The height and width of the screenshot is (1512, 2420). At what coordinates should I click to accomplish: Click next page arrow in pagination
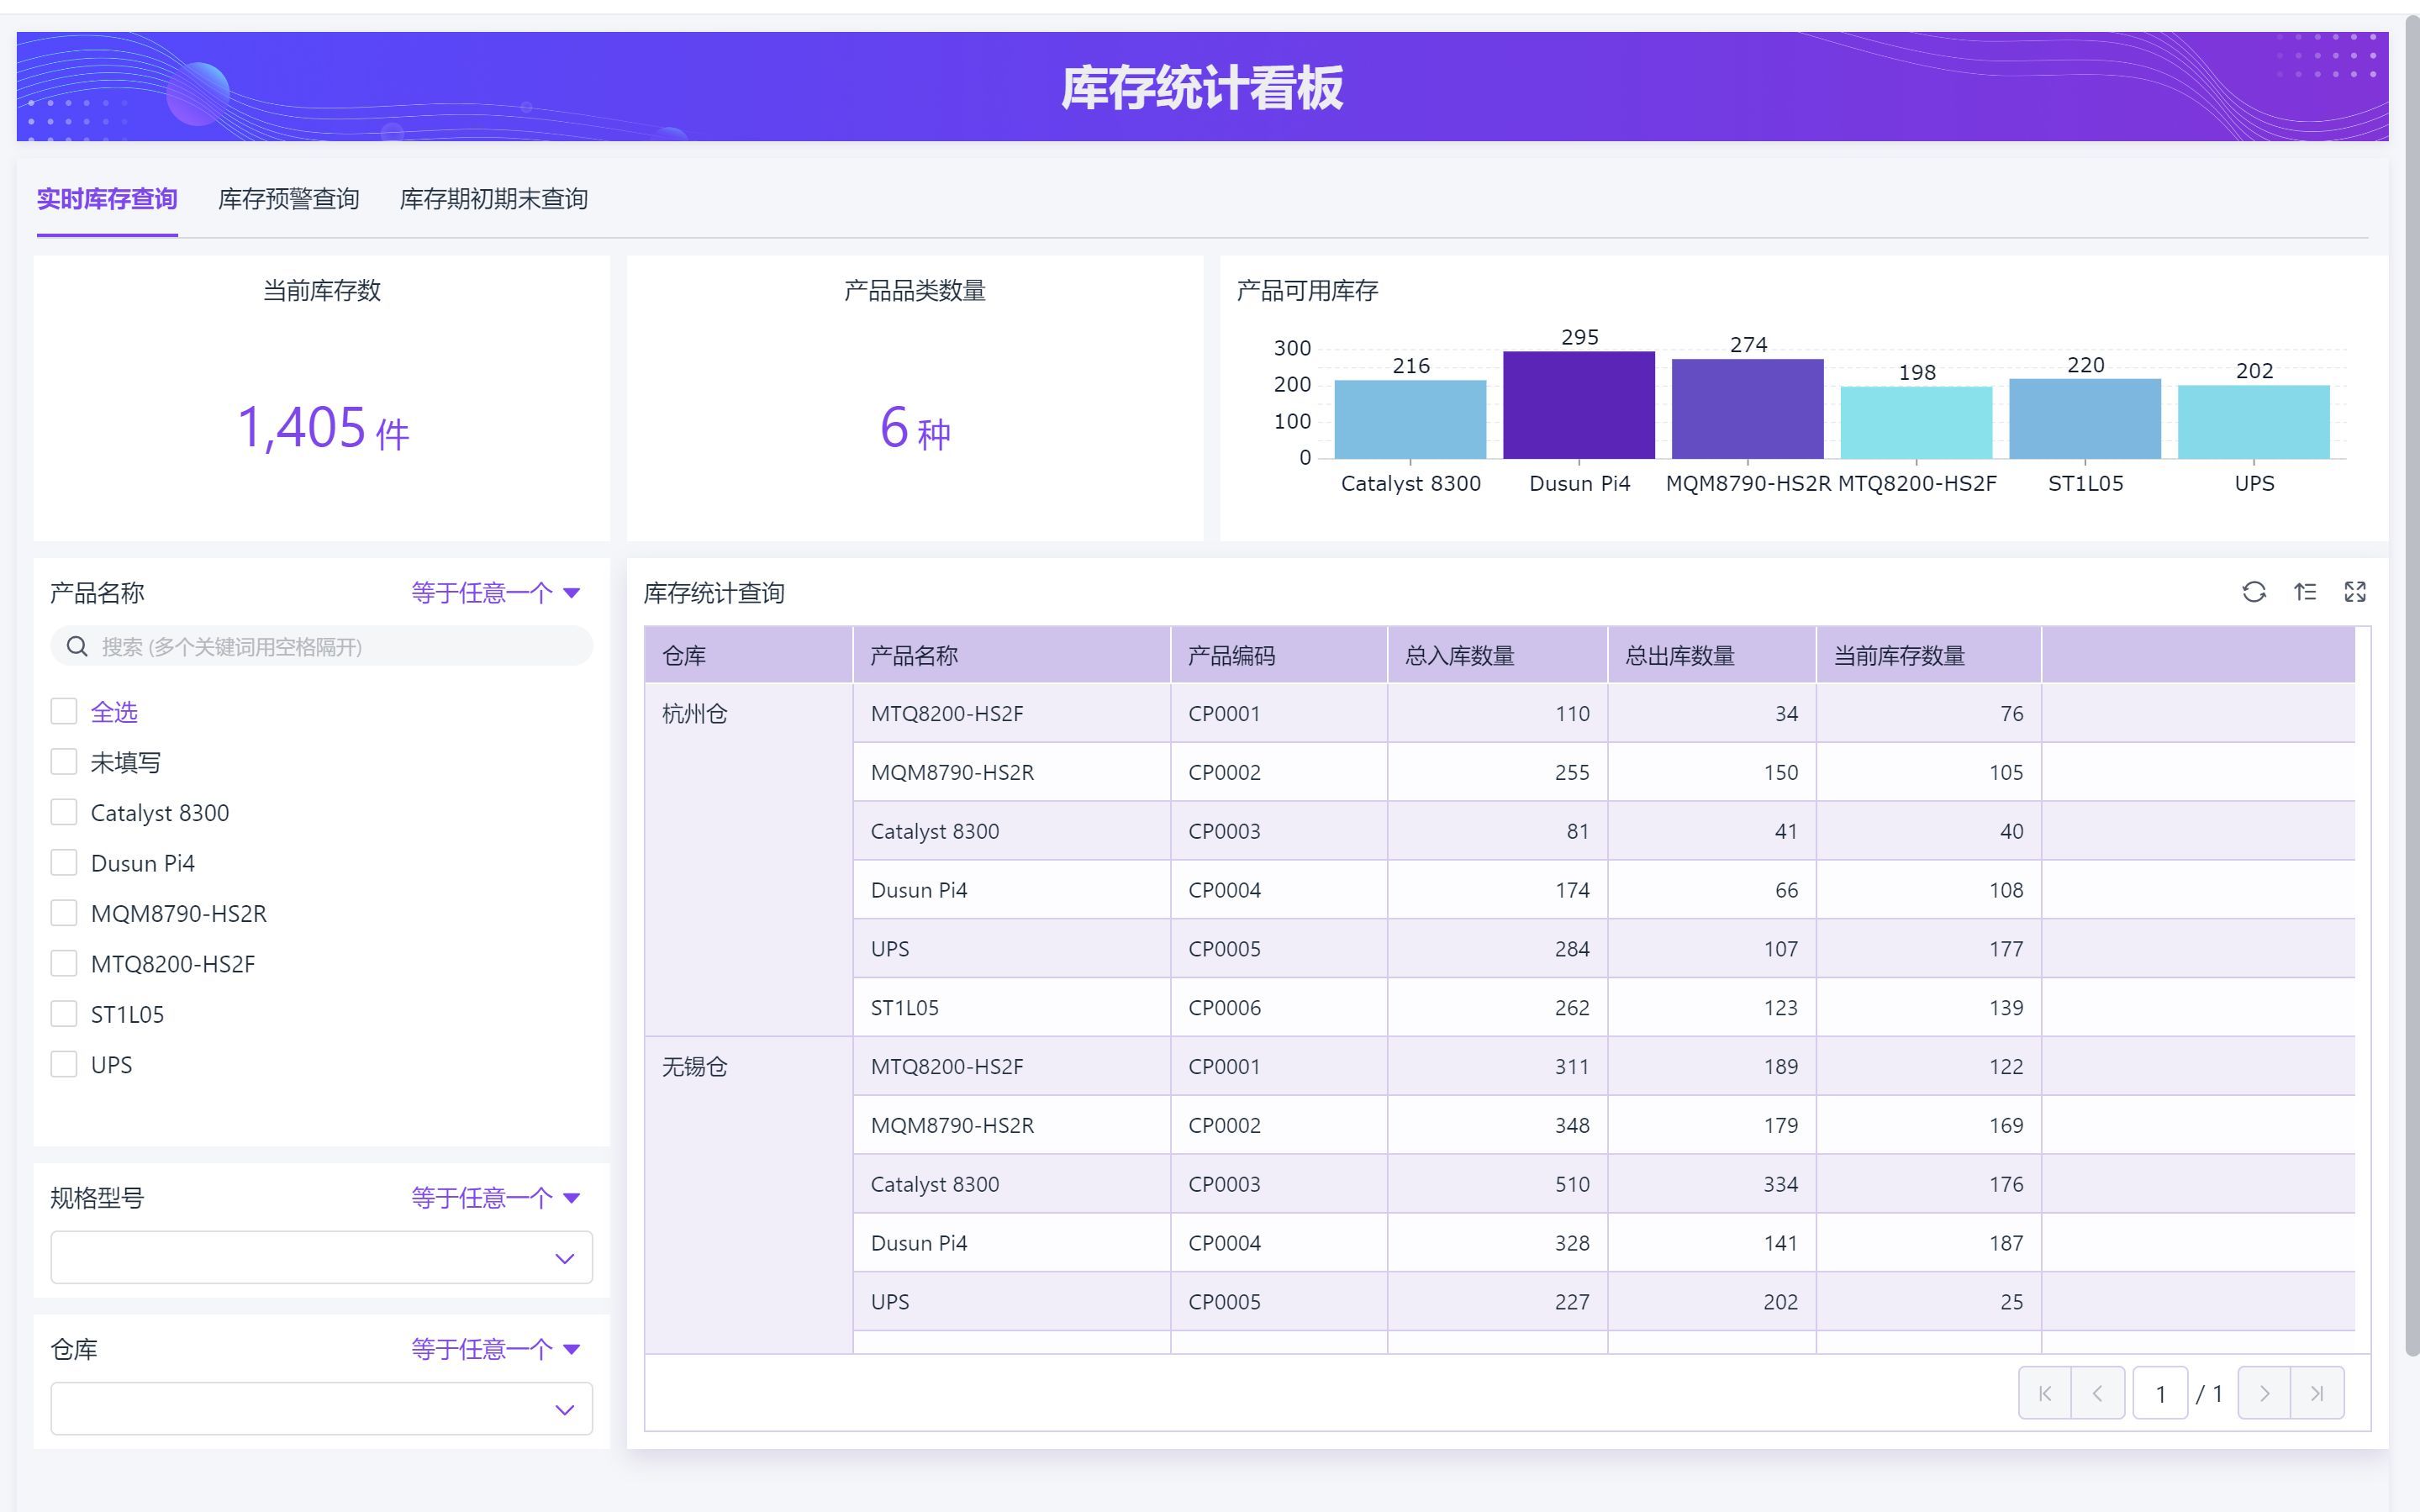[x=2264, y=1393]
